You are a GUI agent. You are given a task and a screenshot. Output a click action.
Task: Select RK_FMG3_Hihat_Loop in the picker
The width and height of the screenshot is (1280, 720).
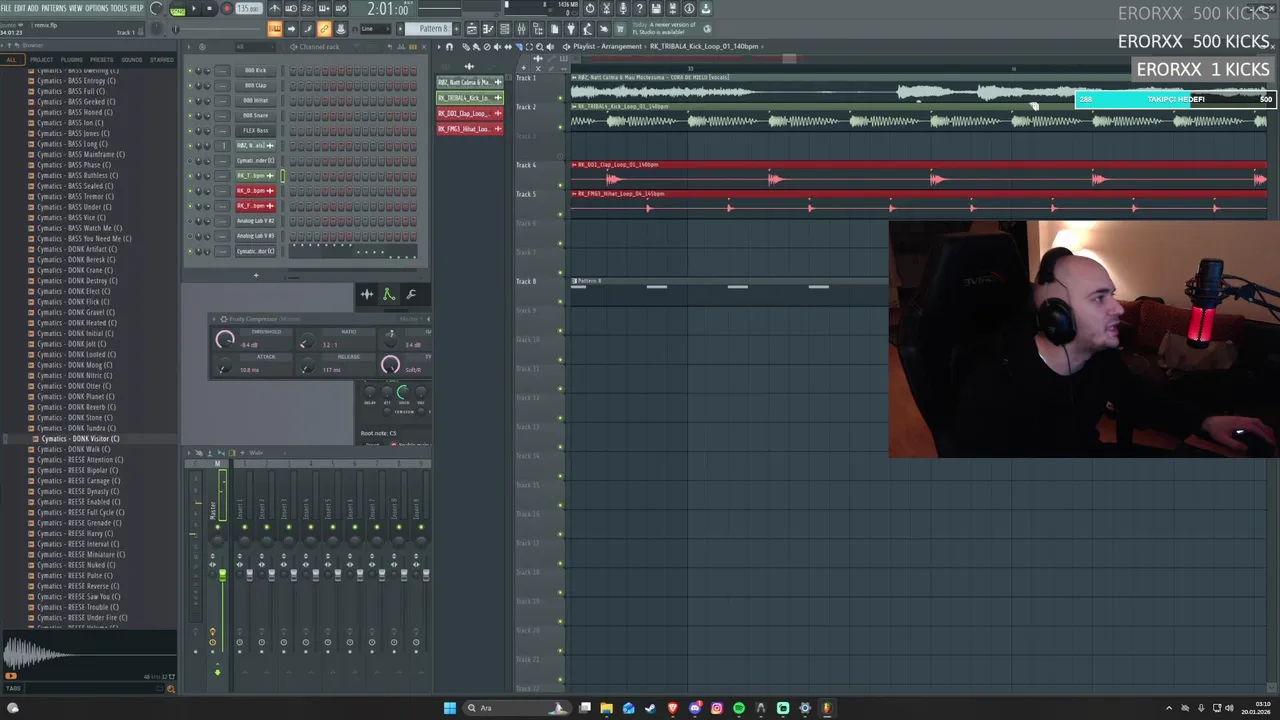pyautogui.click(x=470, y=128)
